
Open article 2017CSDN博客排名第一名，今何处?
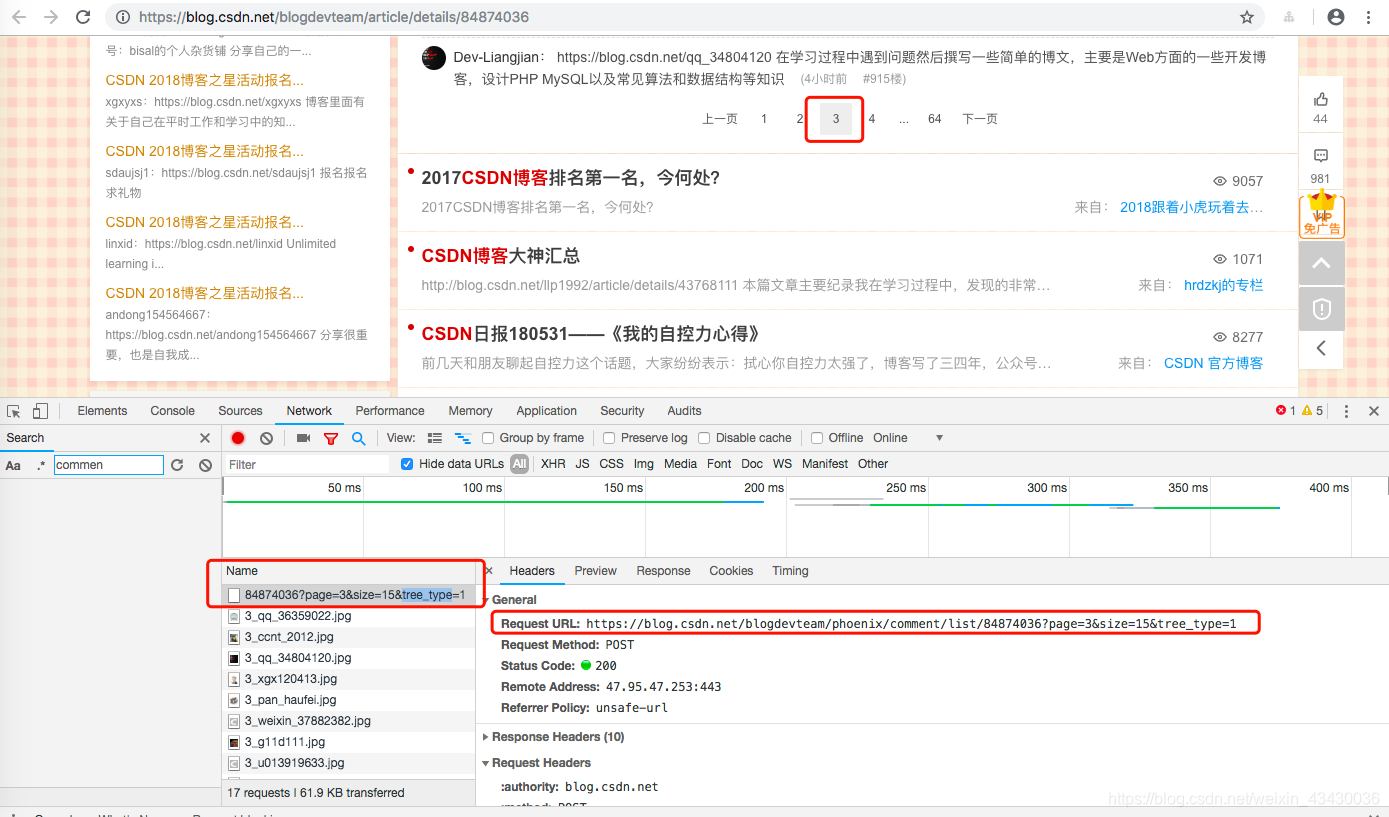[x=570, y=178]
